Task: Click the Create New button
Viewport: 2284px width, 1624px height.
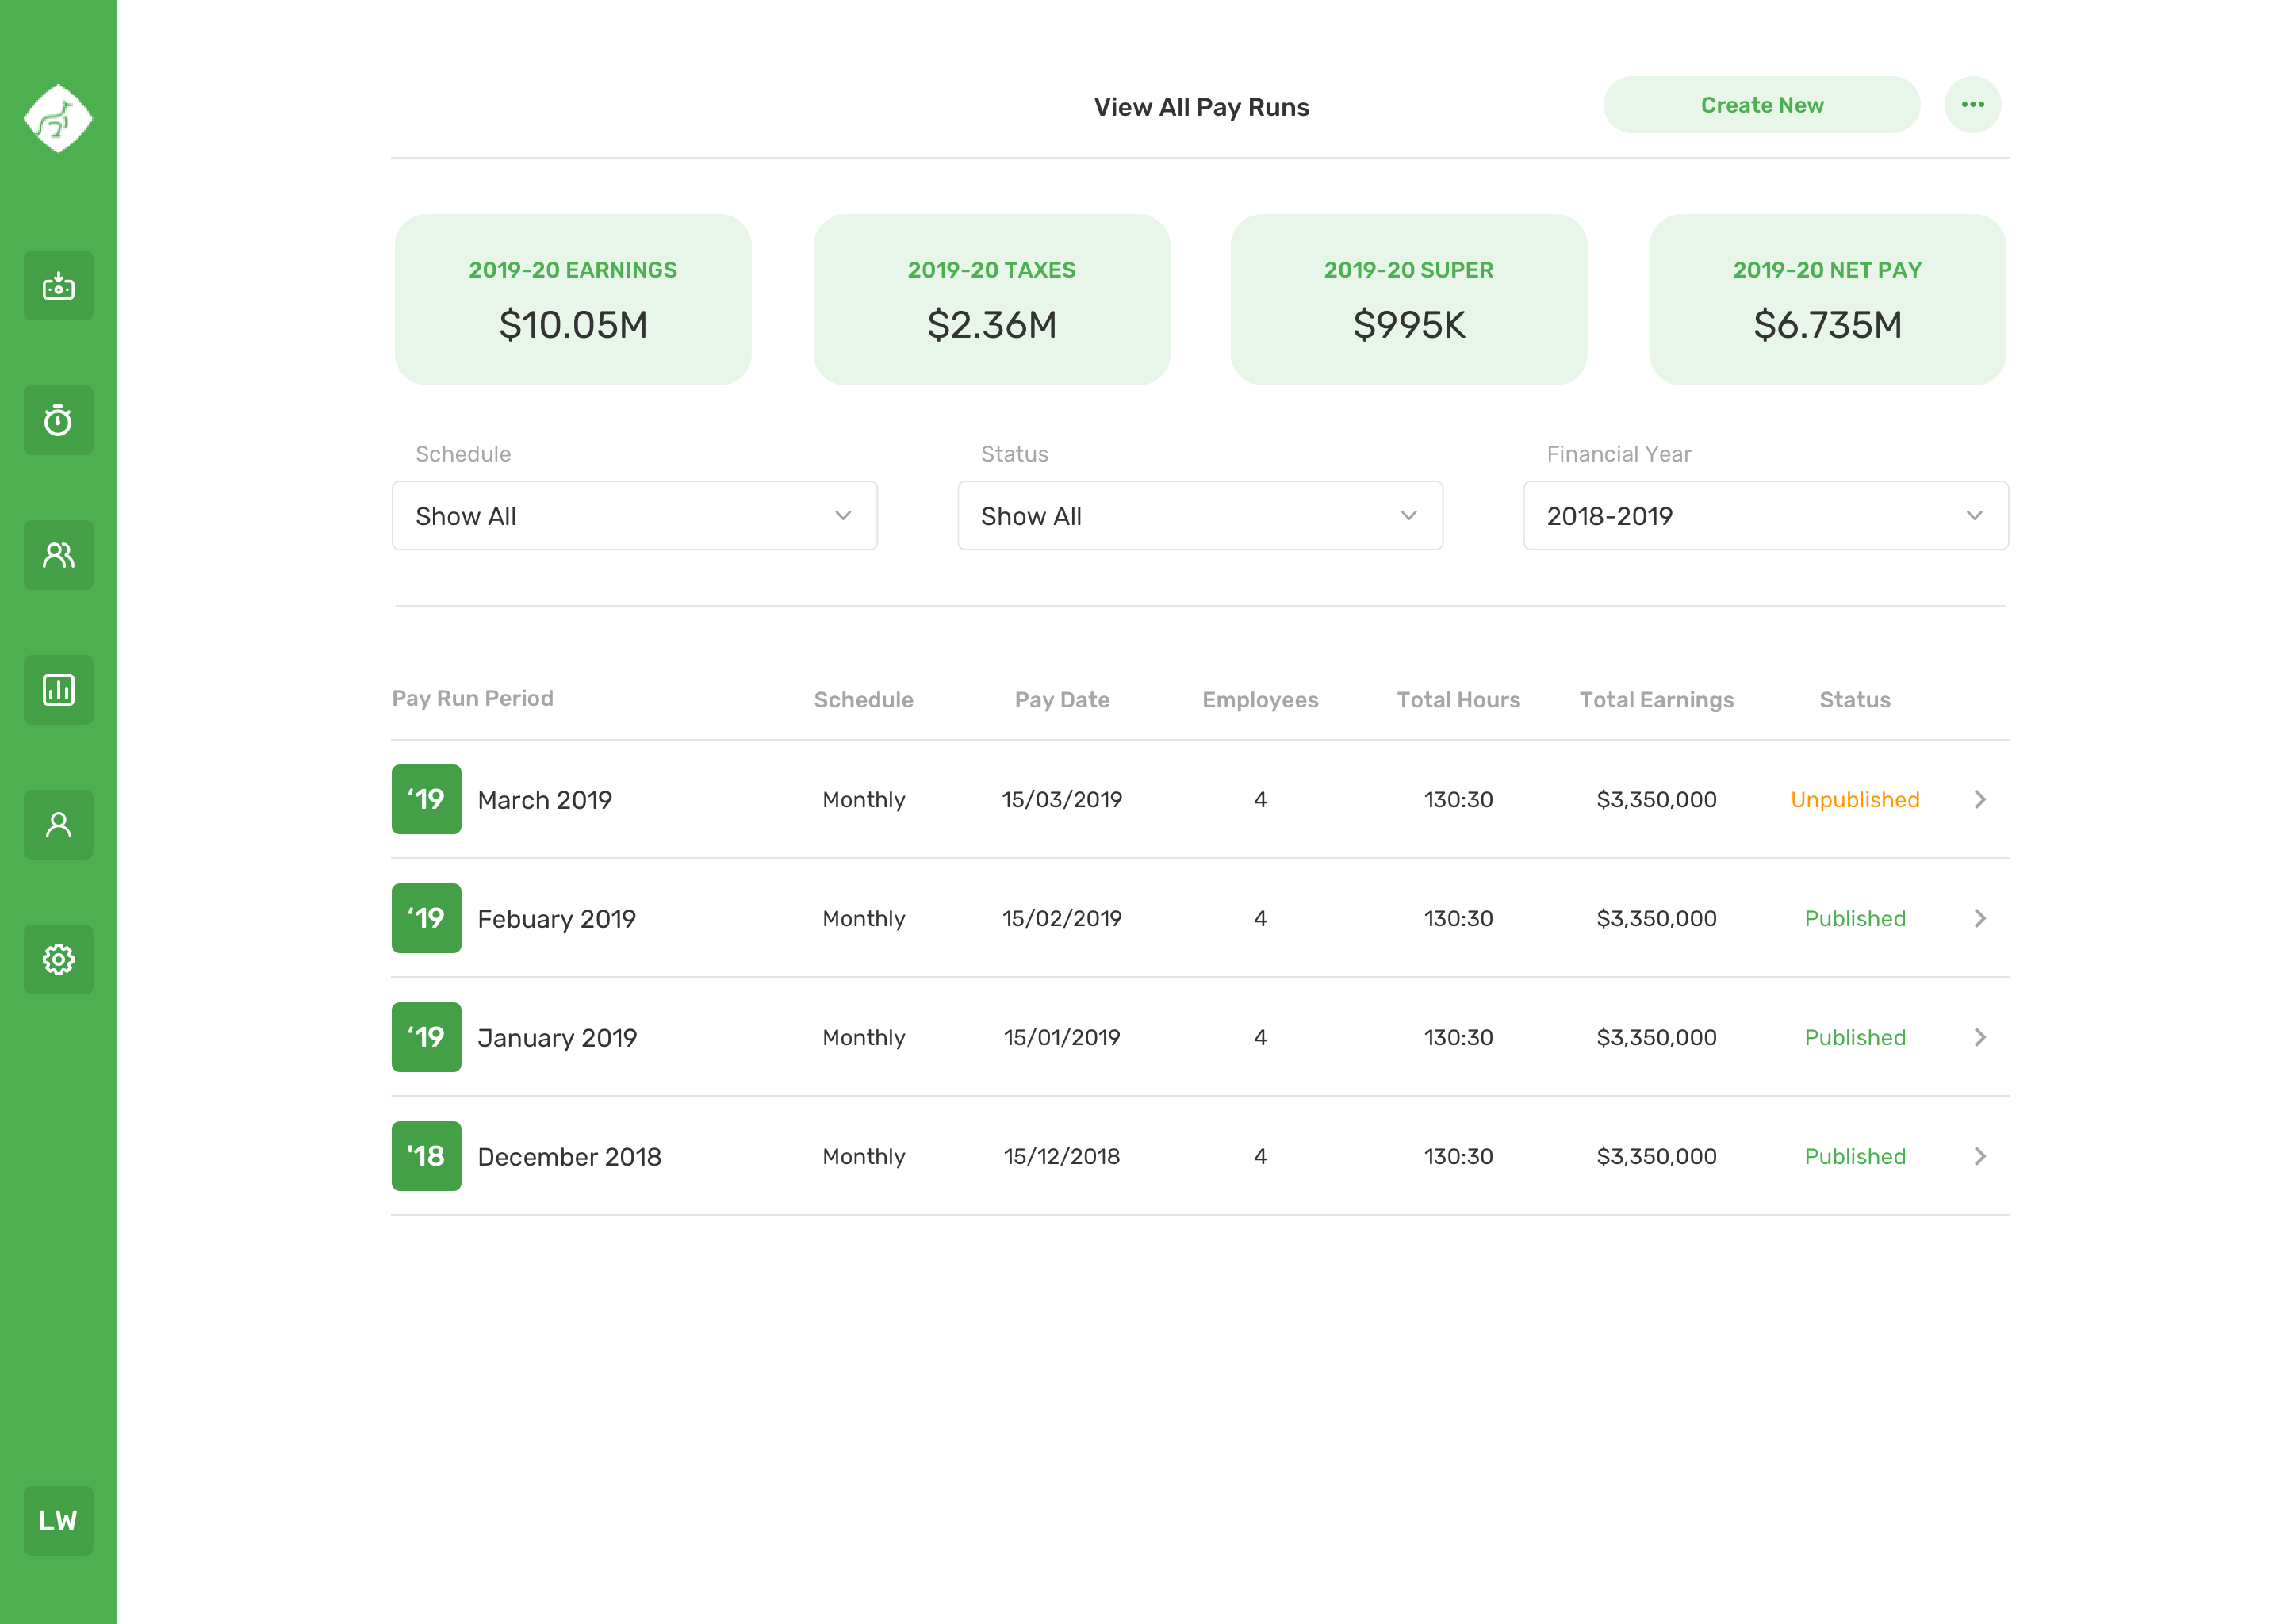Action: coord(1762,105)
